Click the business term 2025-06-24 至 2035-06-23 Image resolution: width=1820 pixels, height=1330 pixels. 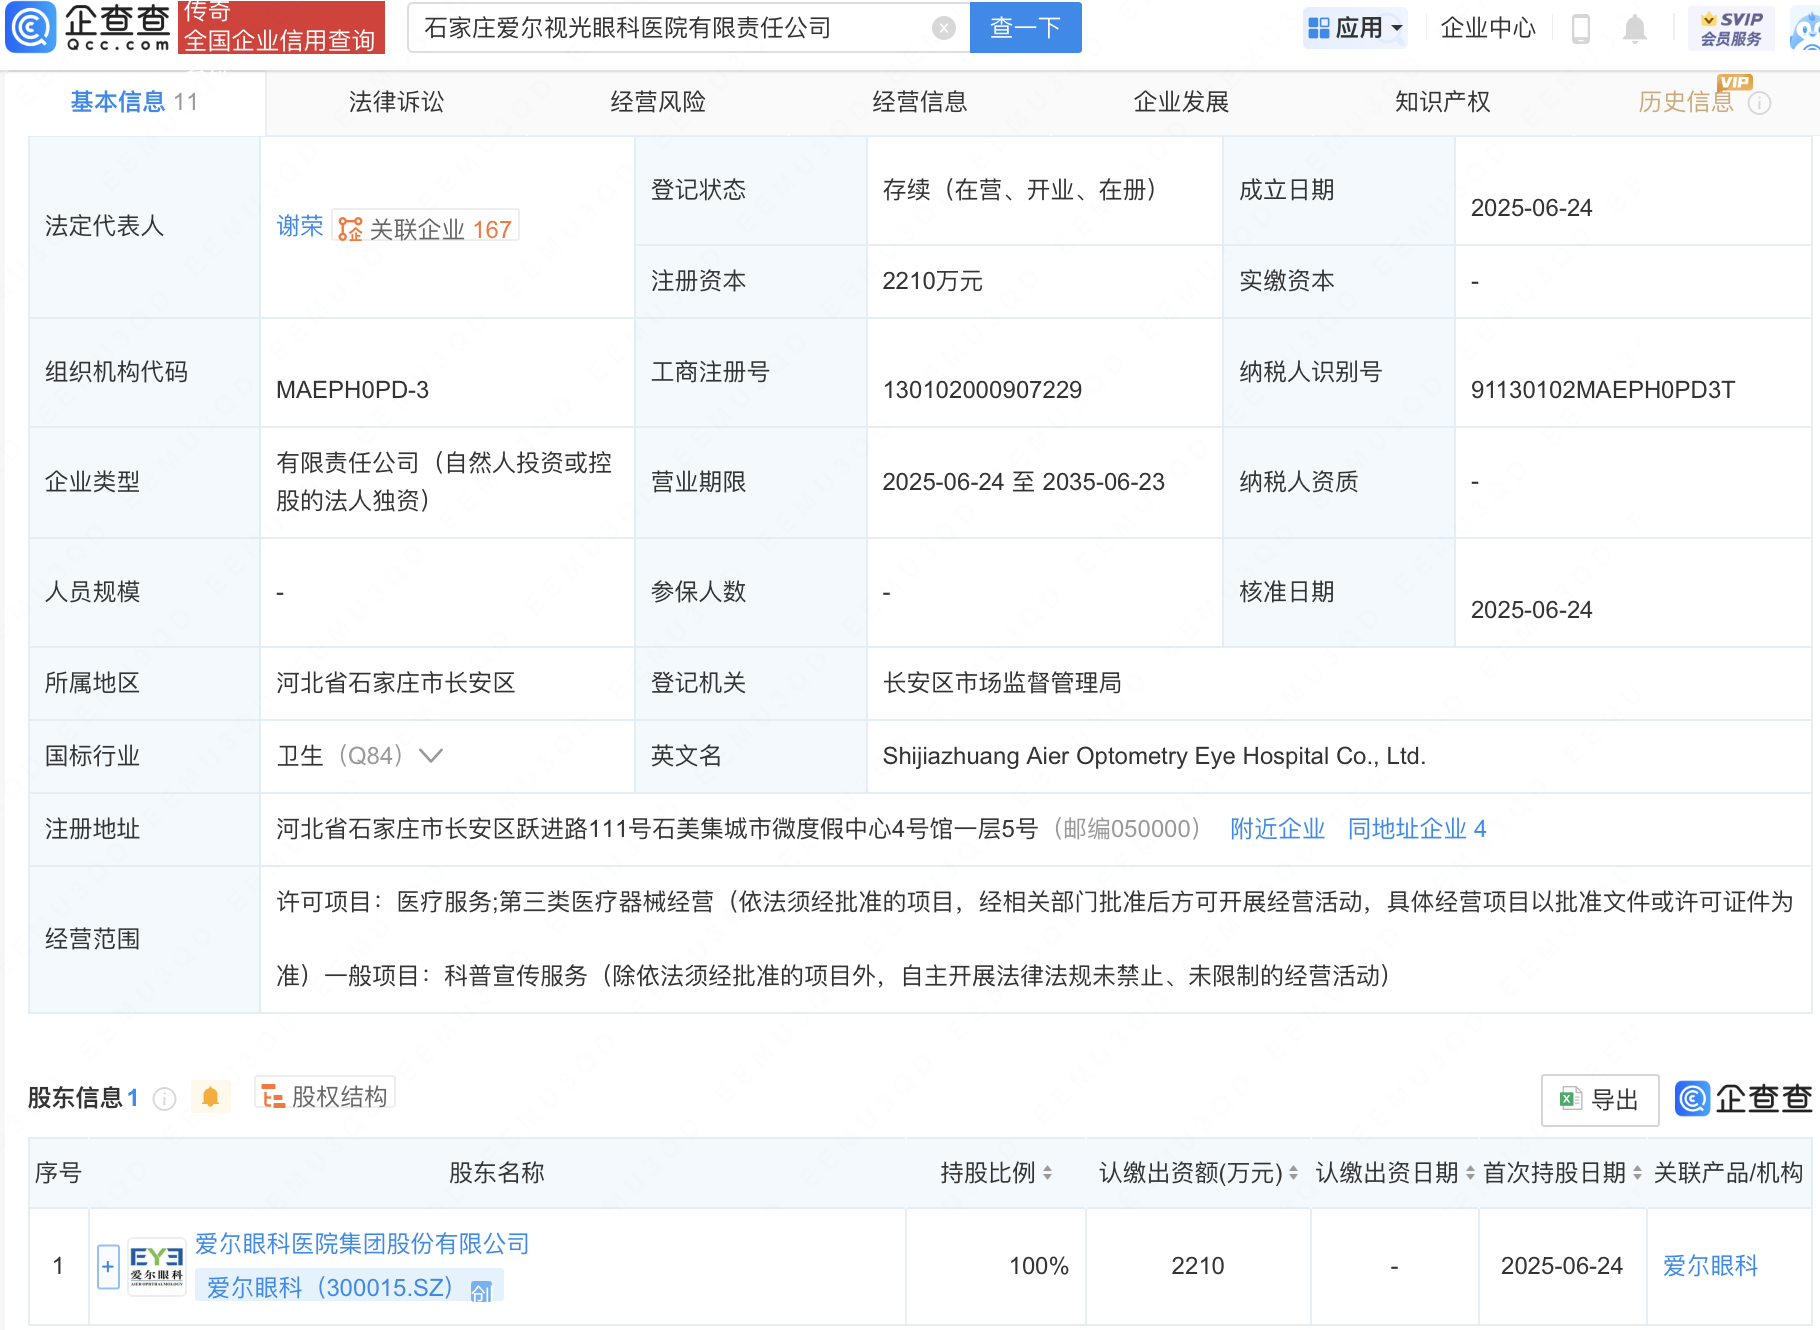pyautogui.click(x=1023, y=482)
